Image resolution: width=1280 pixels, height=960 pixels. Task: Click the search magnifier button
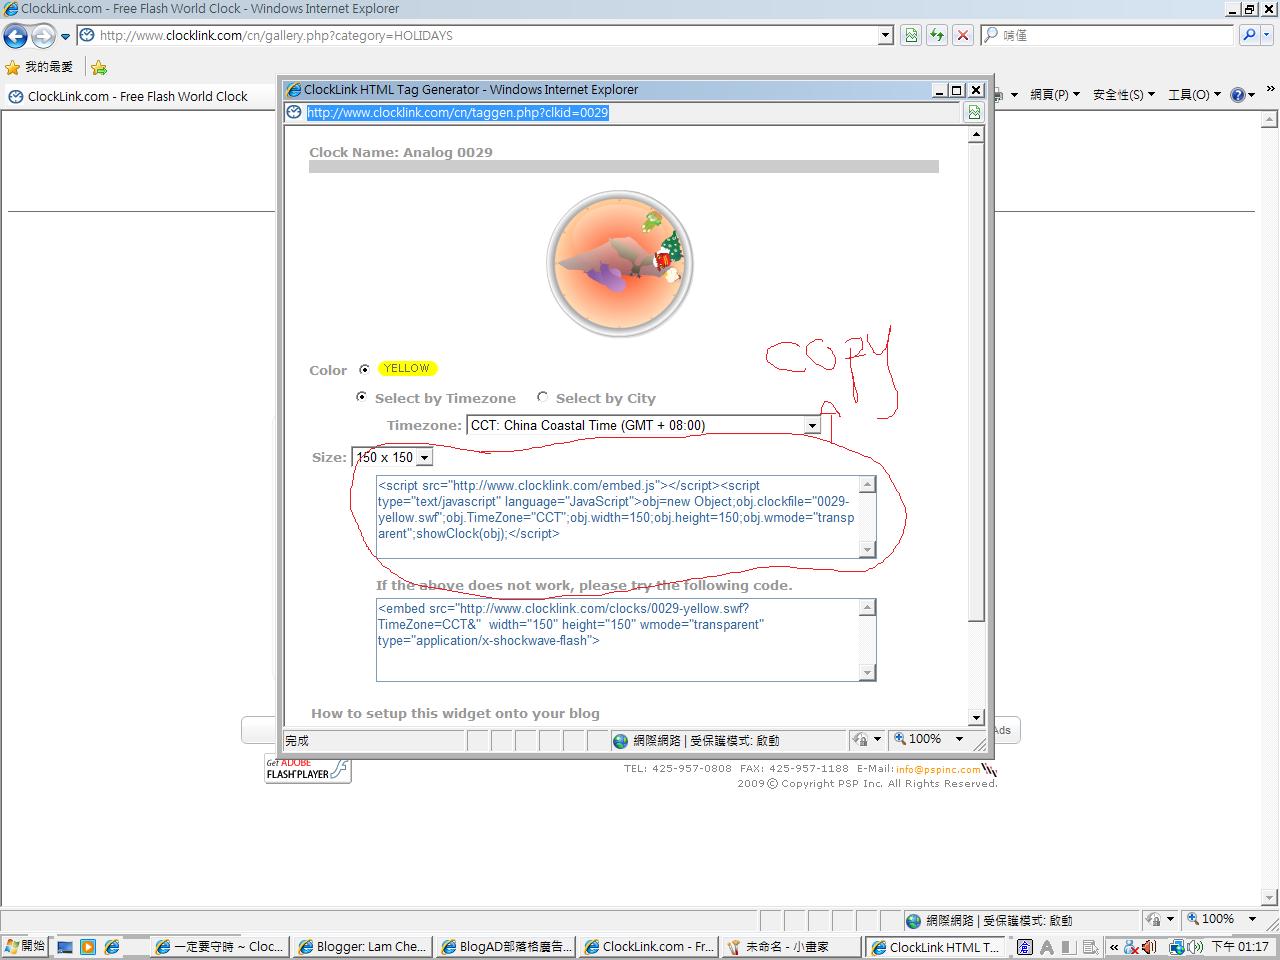coord(1248,35)
